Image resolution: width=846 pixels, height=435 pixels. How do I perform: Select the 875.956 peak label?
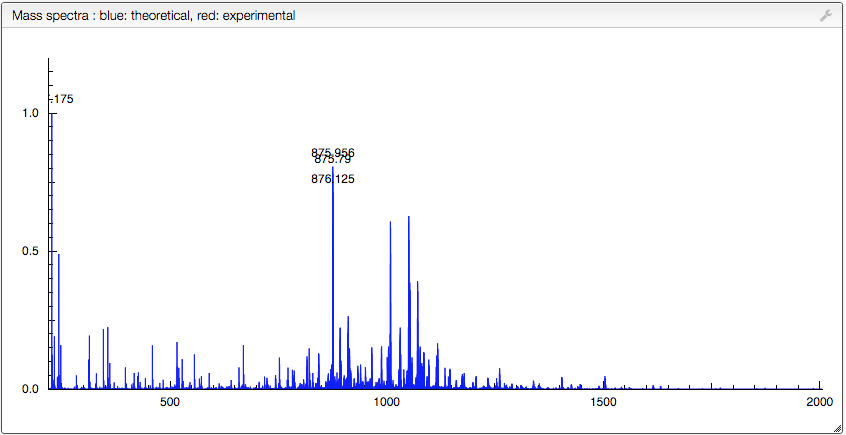pos(333,153)
